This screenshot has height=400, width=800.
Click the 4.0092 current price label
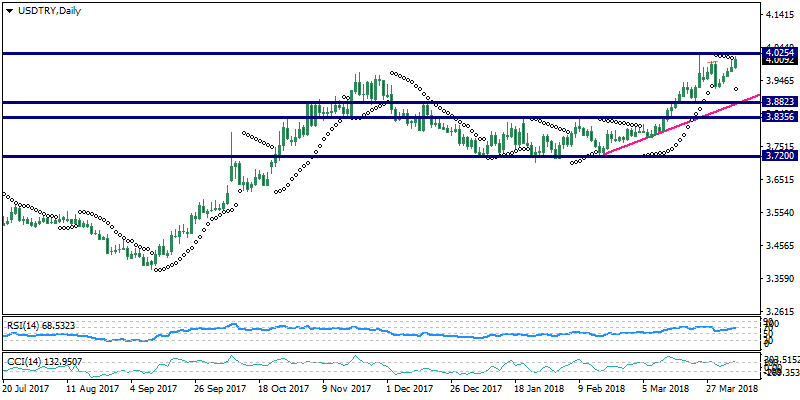[778, 61]
